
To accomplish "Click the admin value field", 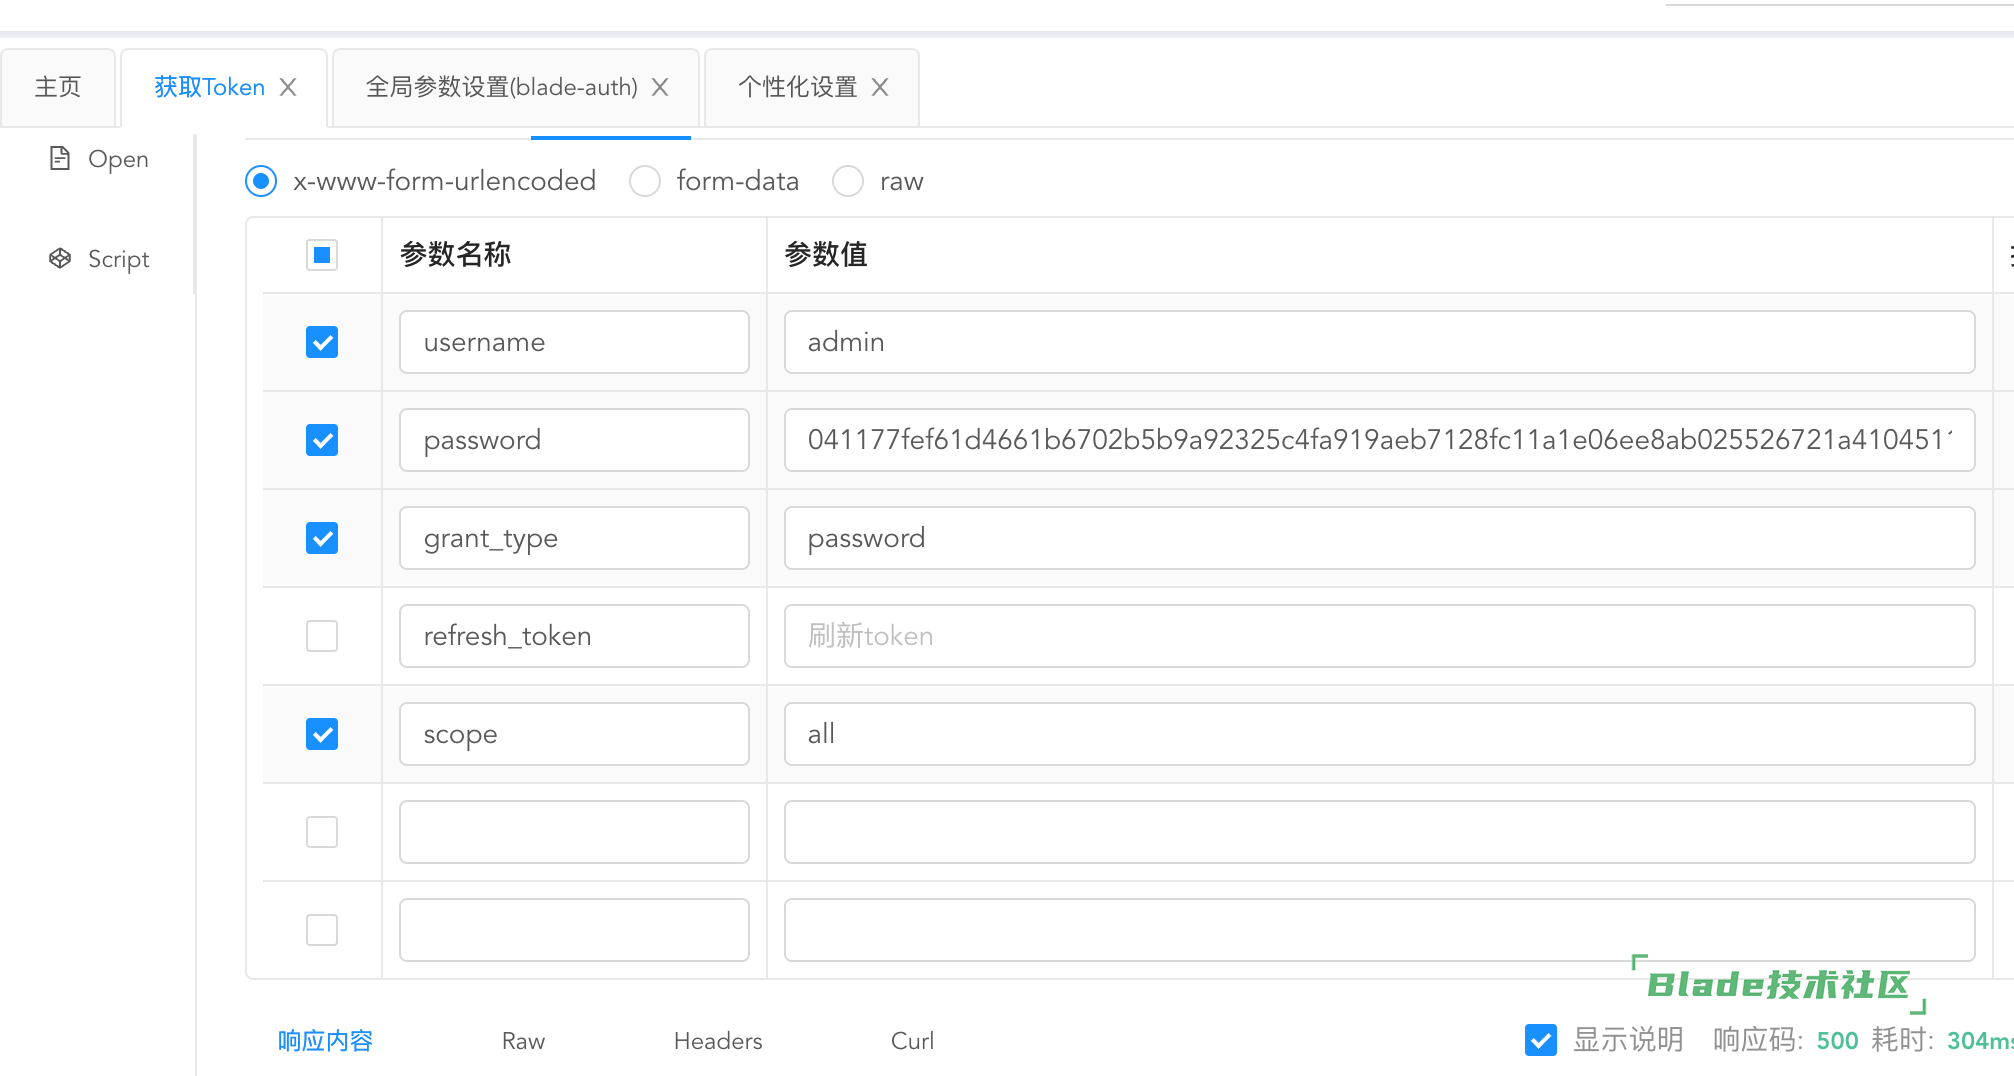I will tap(1379, 342).
